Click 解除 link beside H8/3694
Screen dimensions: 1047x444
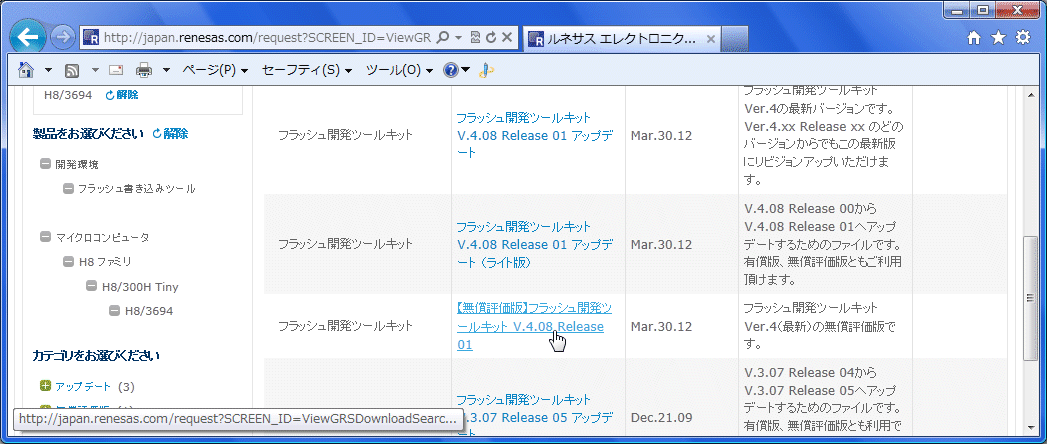pos(122,95)
